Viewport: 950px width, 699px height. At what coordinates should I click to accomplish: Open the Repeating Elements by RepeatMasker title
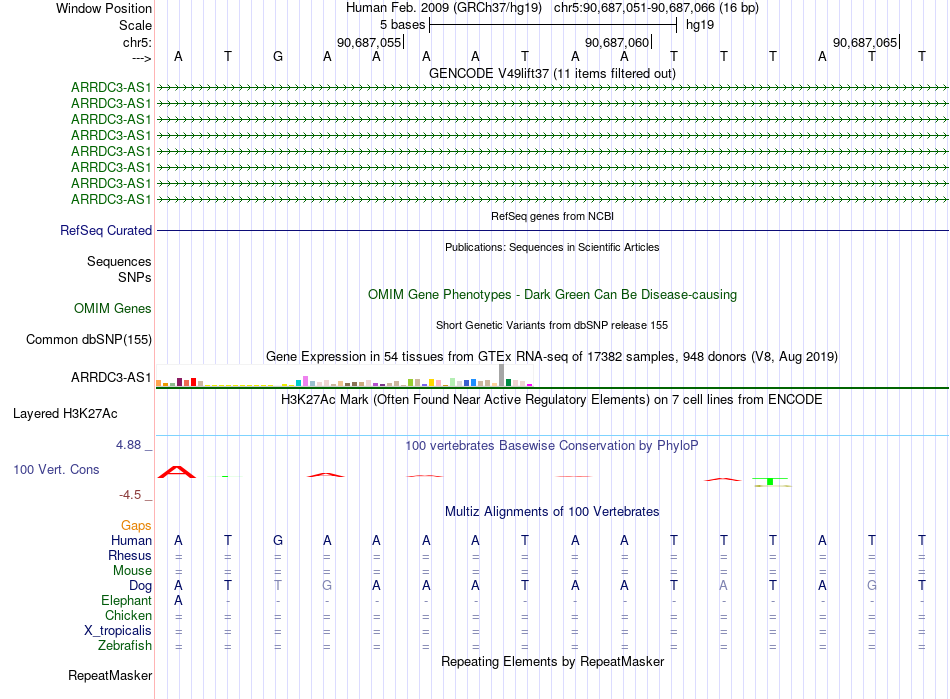552,661
